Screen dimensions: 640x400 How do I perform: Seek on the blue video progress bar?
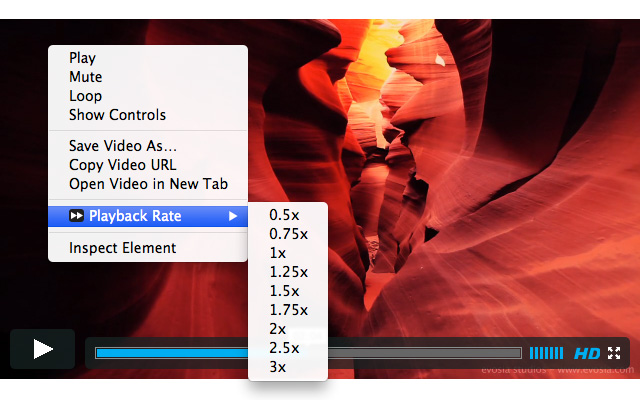(308, 353)
